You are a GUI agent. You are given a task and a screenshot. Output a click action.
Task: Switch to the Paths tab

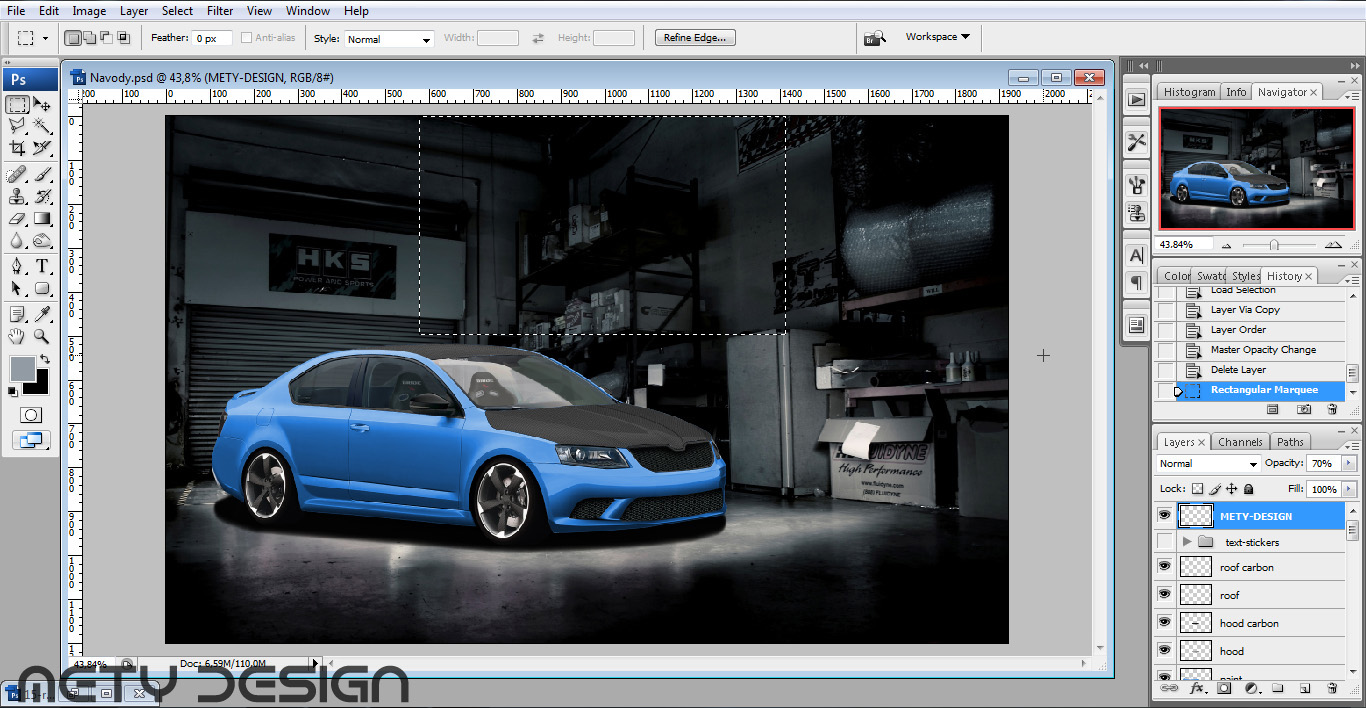click(1291, 442)
